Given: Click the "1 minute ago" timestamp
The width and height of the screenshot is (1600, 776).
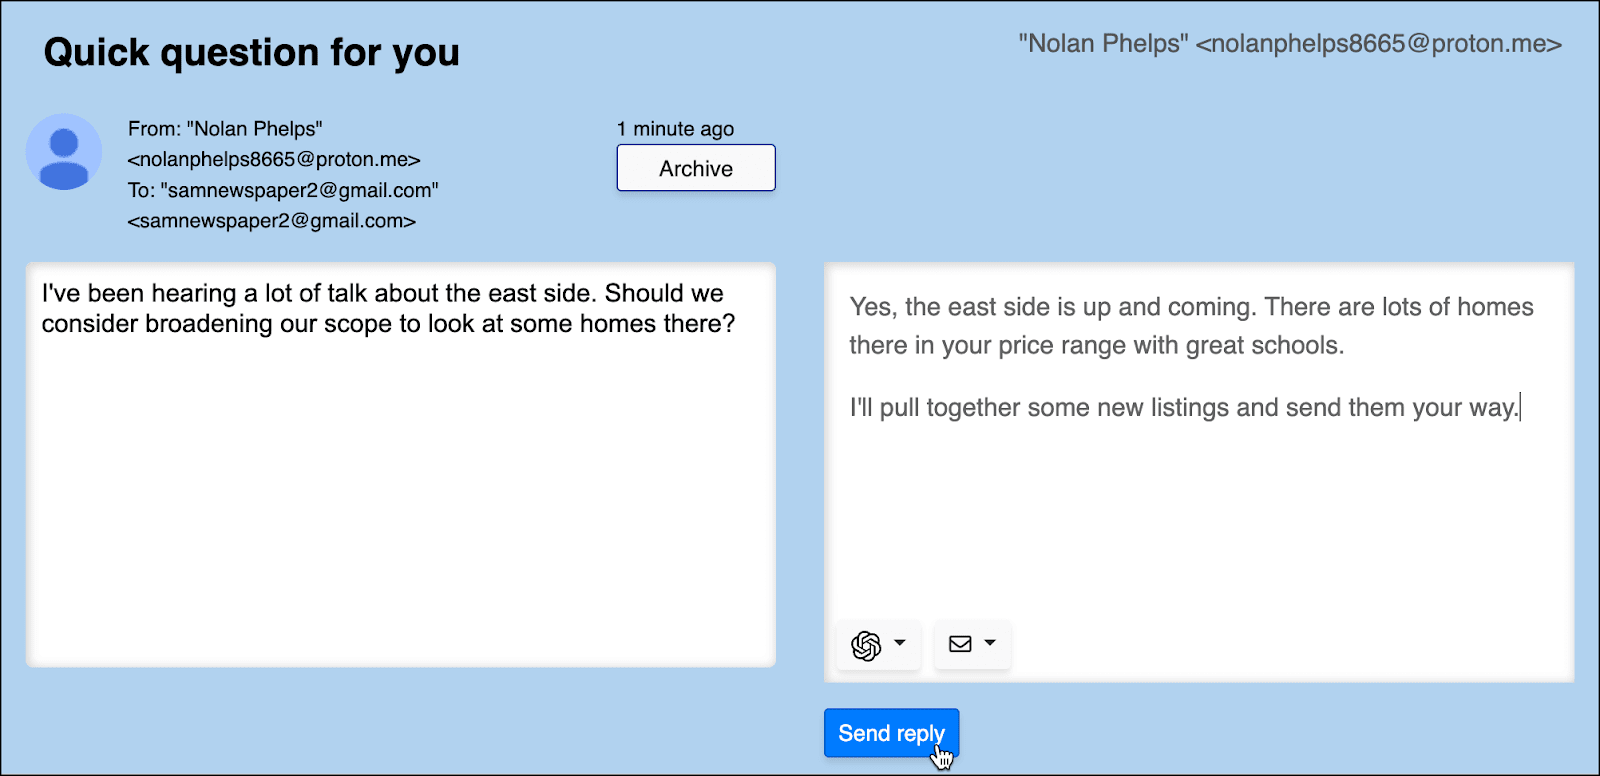Looking at the screenshot, I should 675,129.
